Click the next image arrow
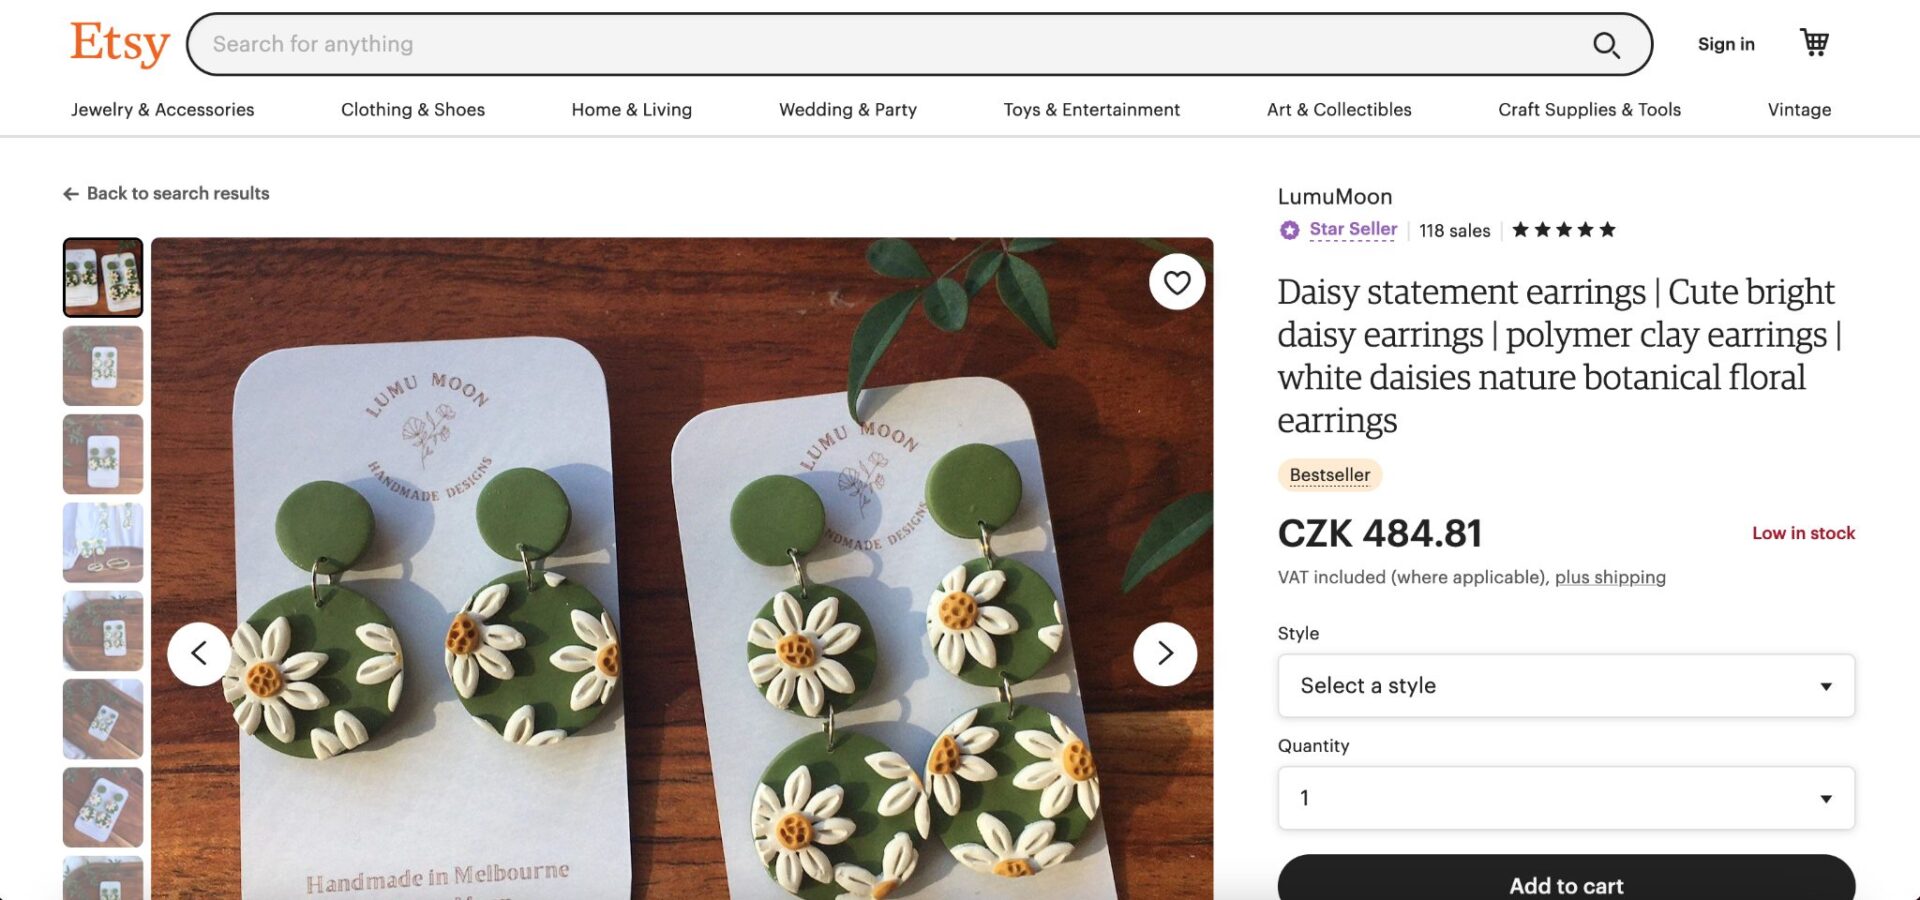 pyautogui.click(x=1164, y=653)
